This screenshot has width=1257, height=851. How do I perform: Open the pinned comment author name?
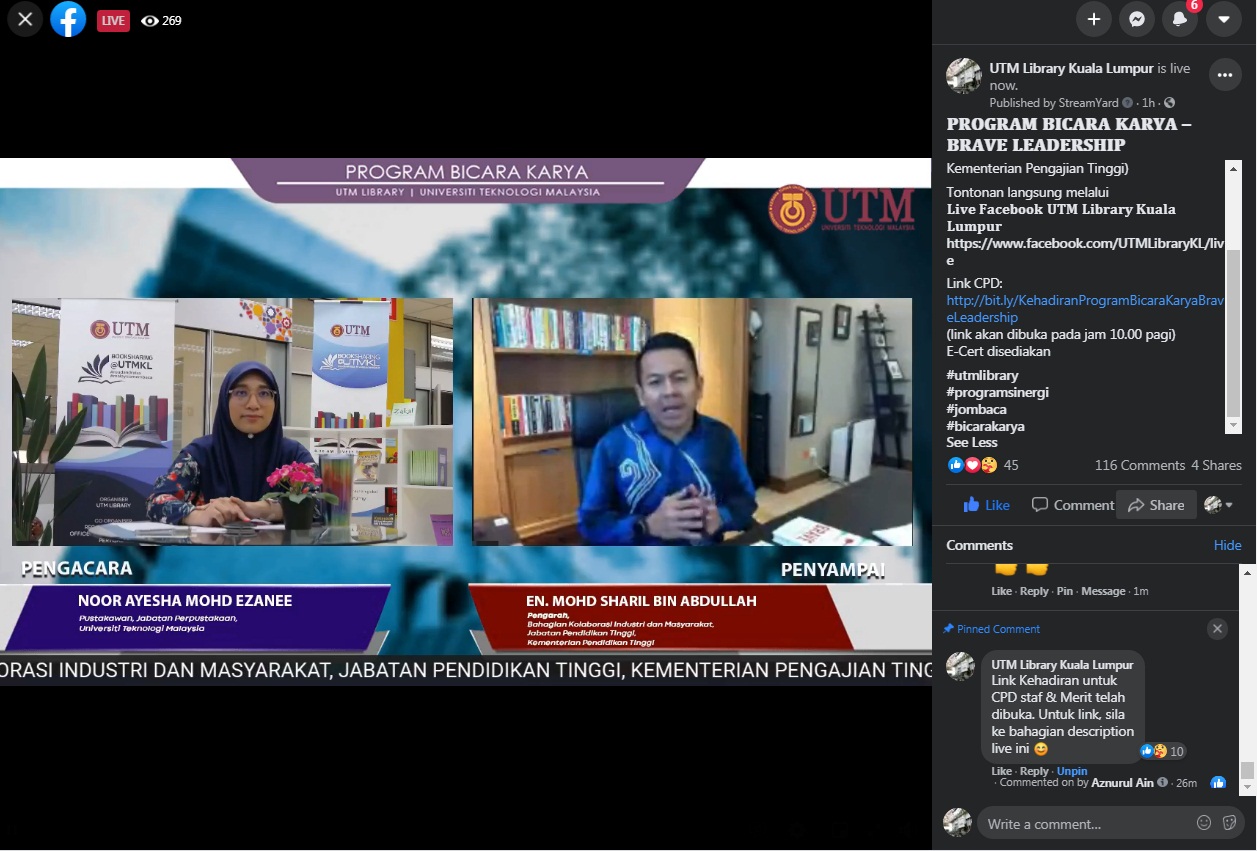click(1062, 665)
